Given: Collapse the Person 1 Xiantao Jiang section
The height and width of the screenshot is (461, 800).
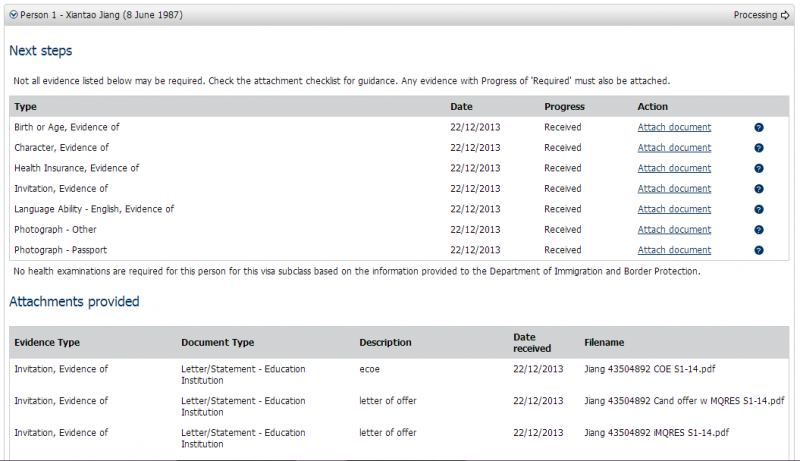Looking at the screenshot, I should 14,15.
